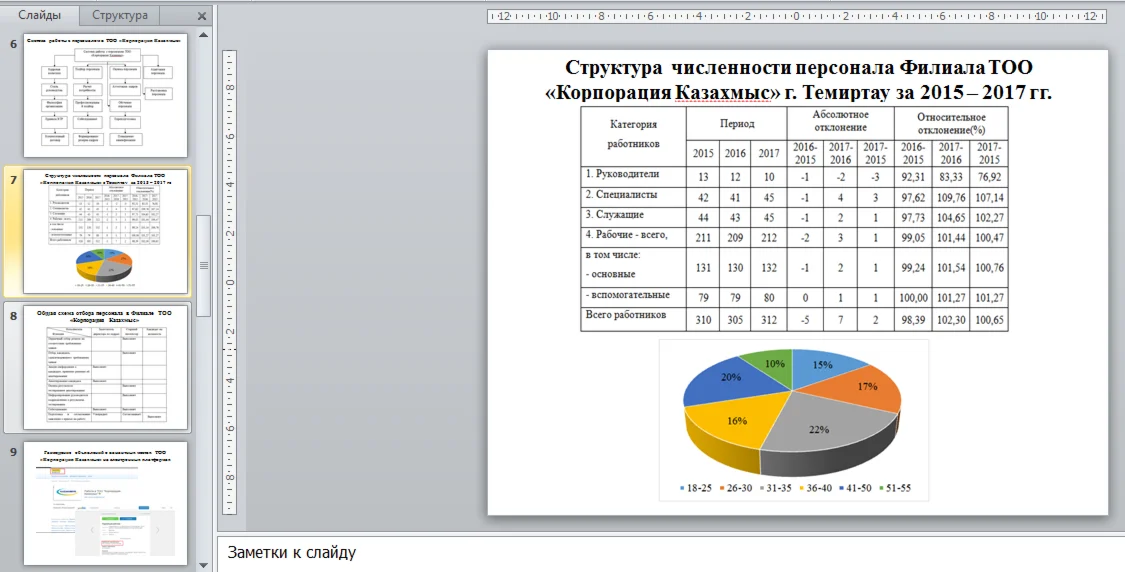Click the slide pane scroll up arrow
This screenshot has height=572, width=1125.
click(x=204, y=34)
